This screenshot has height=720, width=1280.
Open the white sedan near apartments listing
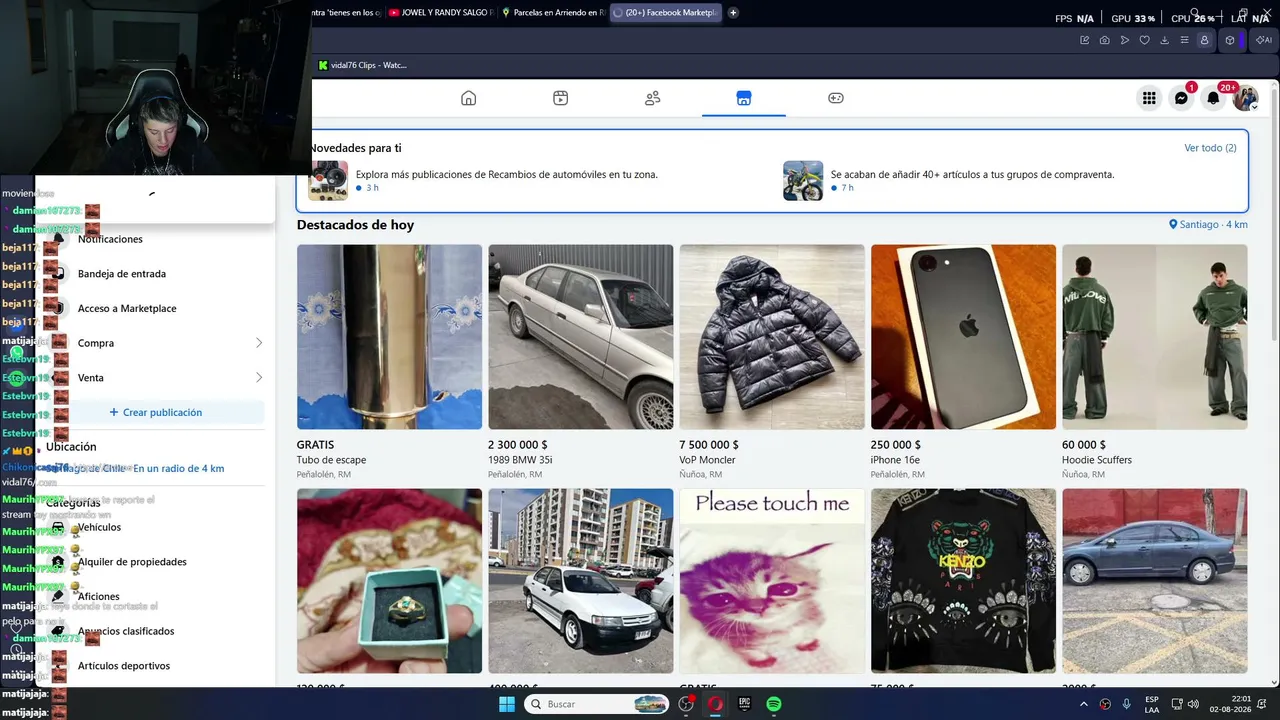pos(580,581)
